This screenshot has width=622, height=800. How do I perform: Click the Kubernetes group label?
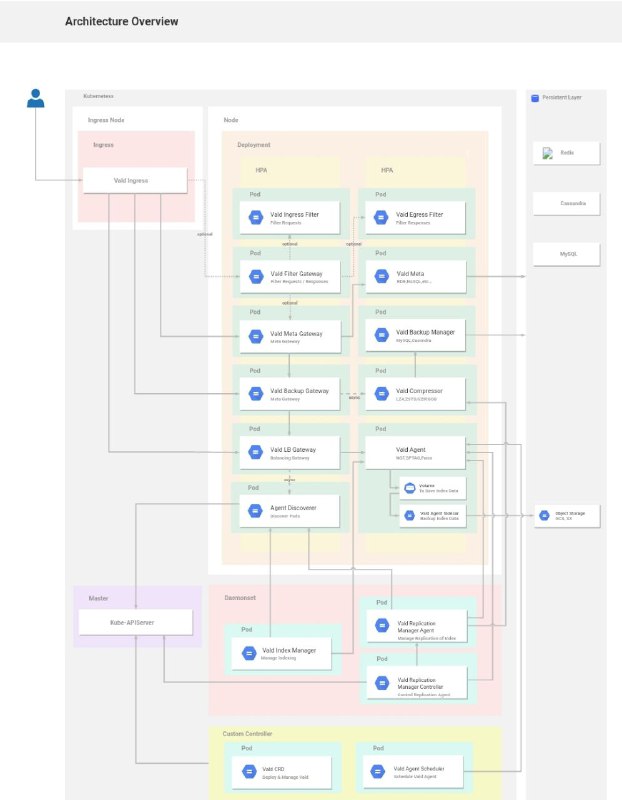coord(98,96)
